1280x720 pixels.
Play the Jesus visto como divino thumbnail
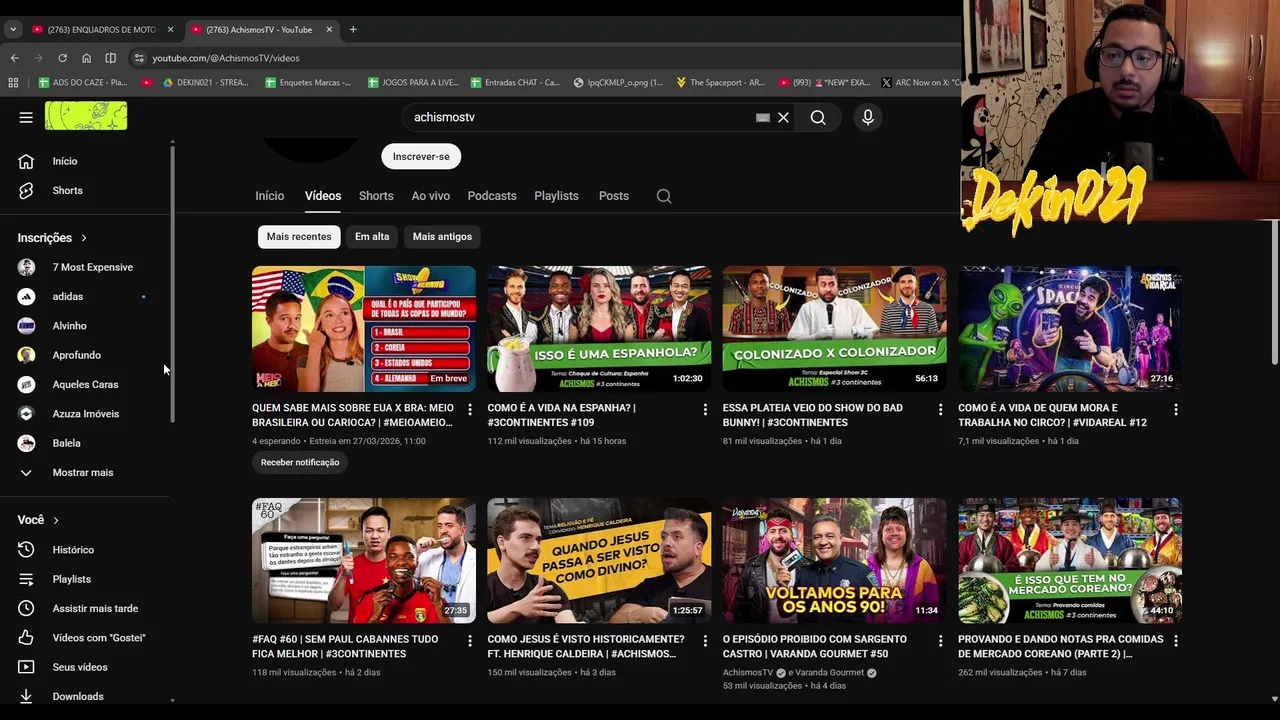coord(599,560)
